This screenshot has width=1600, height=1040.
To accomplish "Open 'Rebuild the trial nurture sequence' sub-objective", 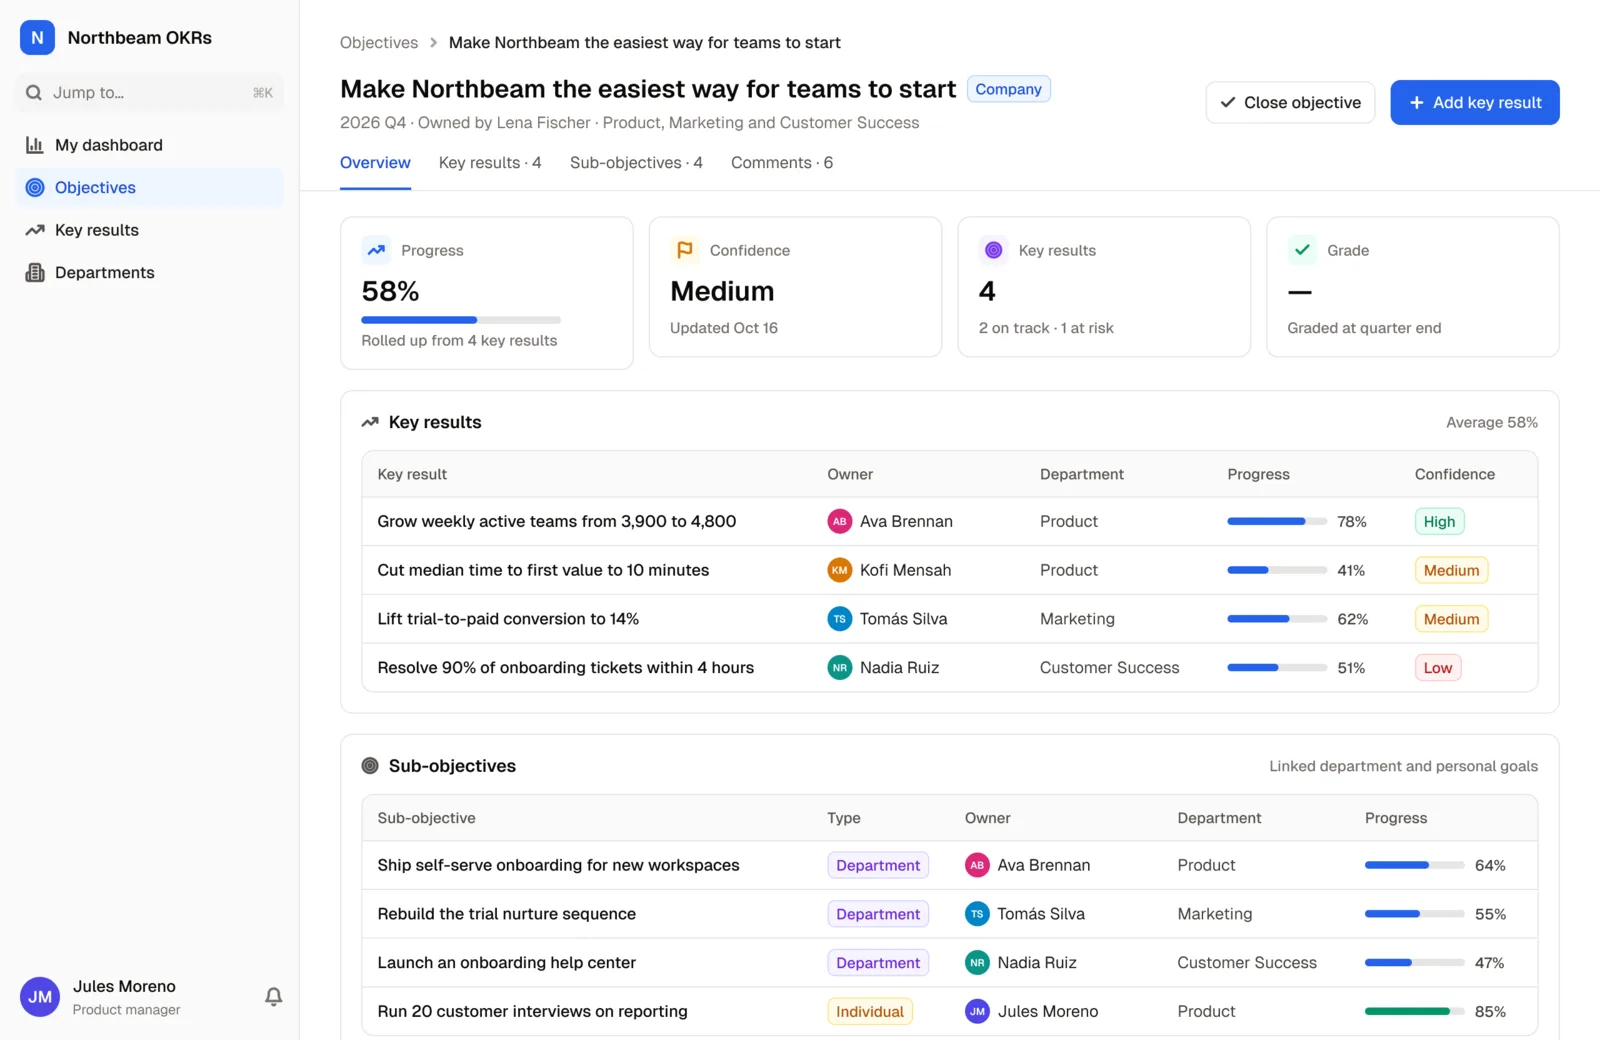I will [507, 914].
